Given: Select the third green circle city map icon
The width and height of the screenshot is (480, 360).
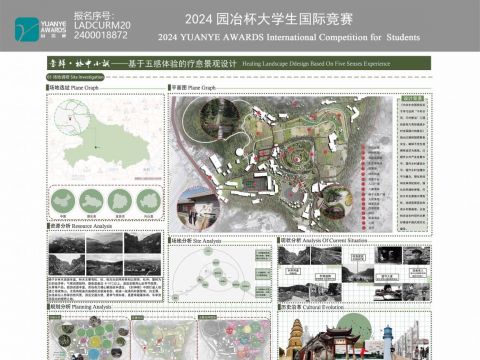Looking at the screenshot, I should pos(120,200).
